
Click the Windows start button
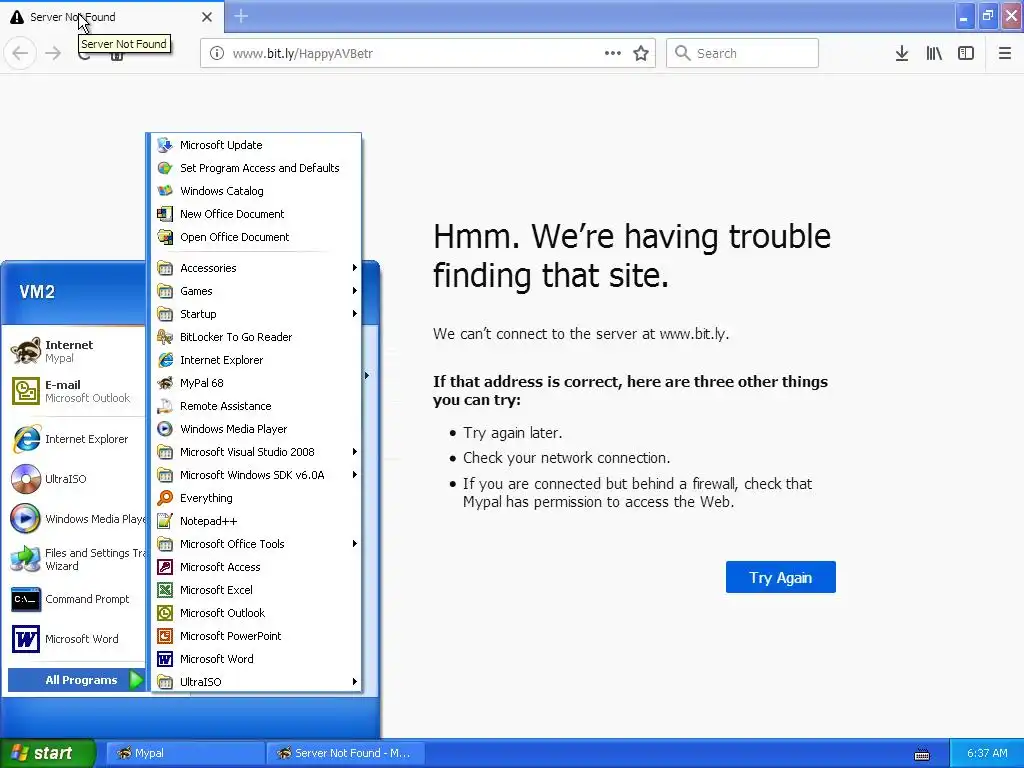click(47, 753)
